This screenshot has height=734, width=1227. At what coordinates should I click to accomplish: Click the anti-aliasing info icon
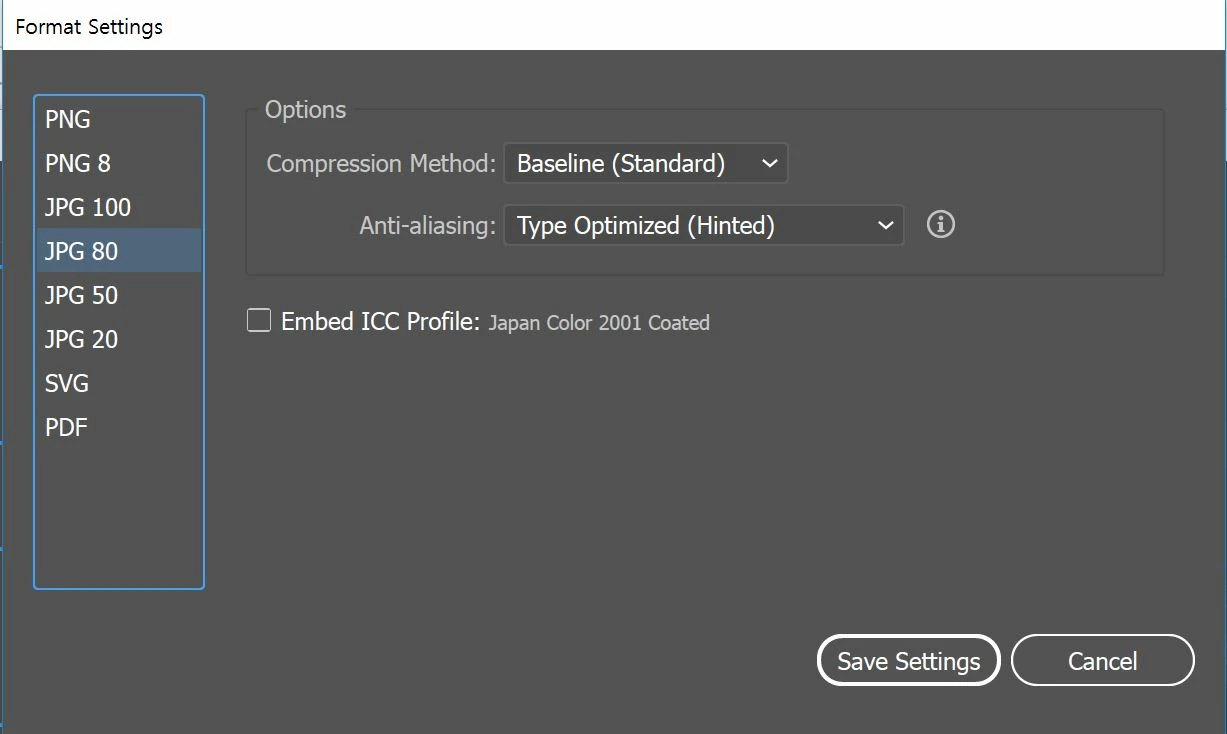940,225
